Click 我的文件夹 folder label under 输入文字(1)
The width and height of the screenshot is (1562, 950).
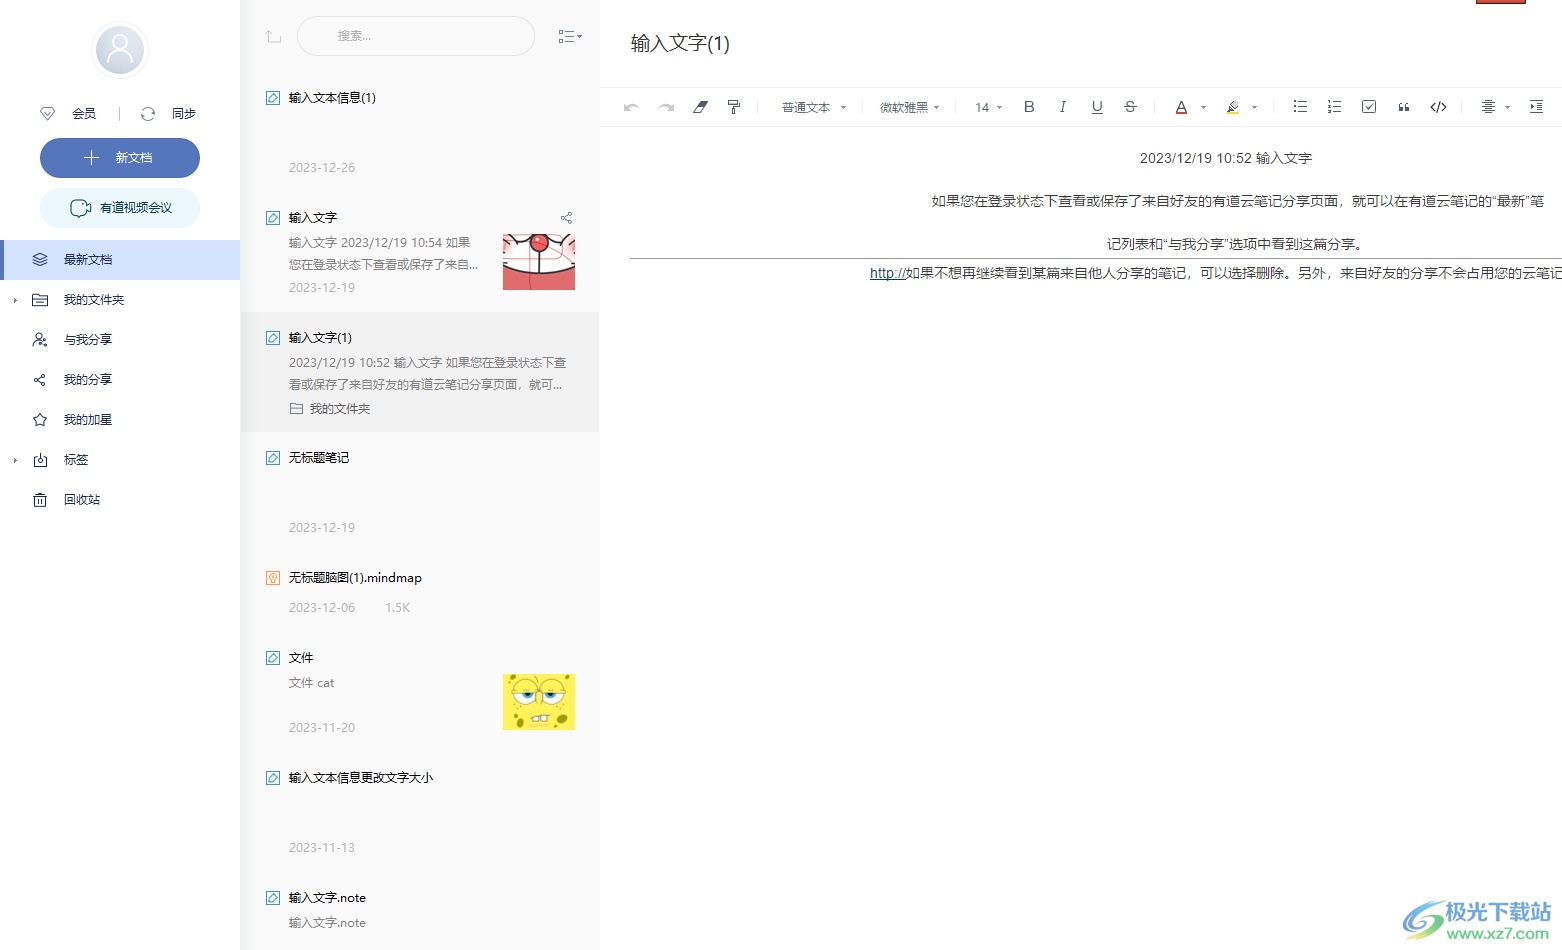click(x=330, y=409)
